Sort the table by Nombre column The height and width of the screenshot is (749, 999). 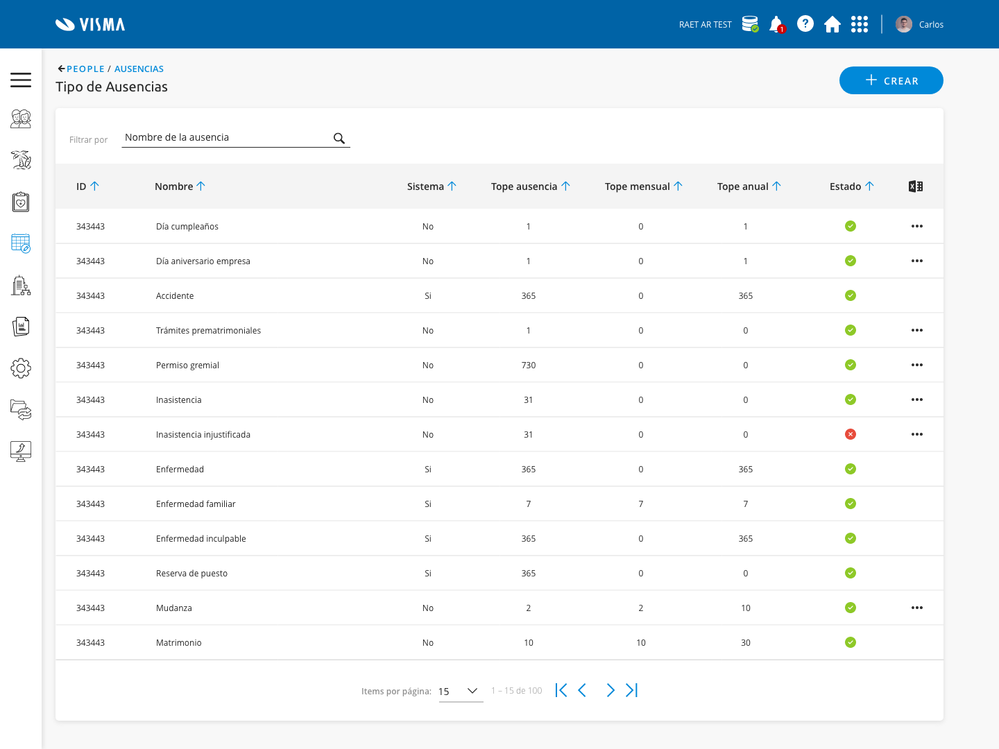(180, 186)
